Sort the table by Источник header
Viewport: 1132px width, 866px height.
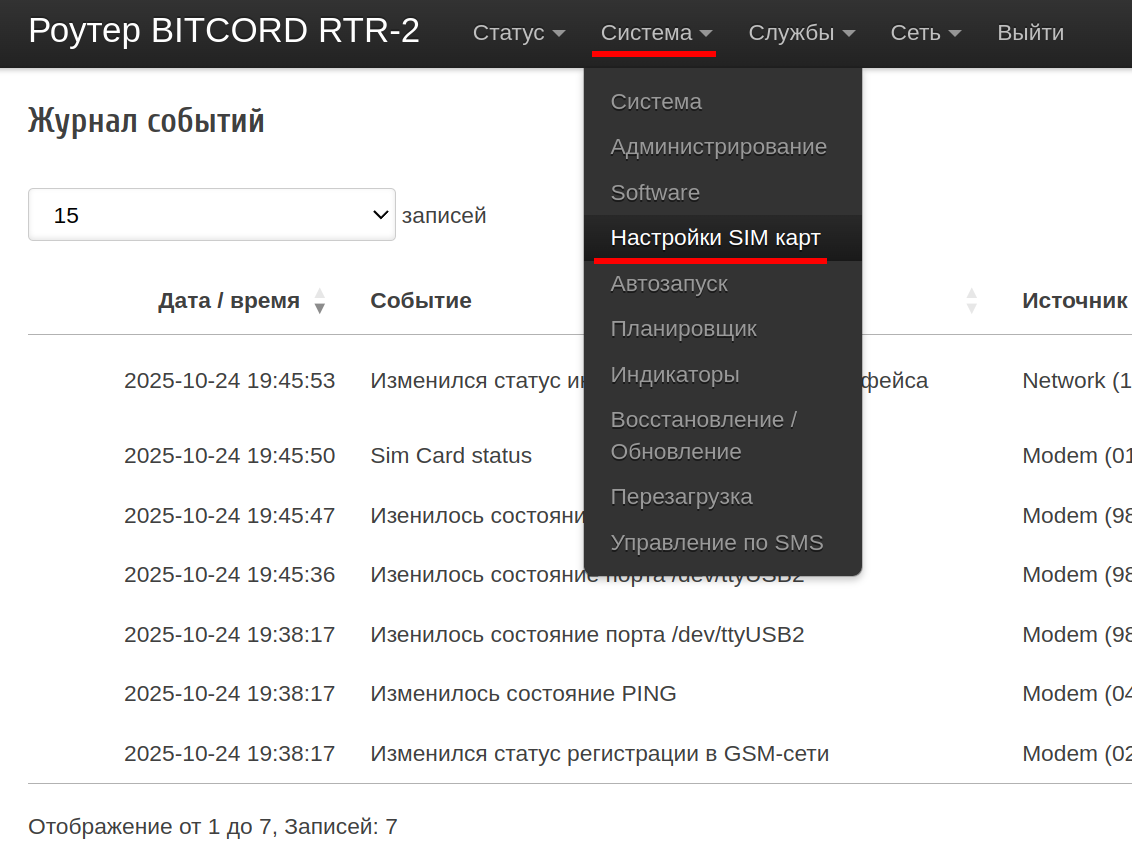1074,301
